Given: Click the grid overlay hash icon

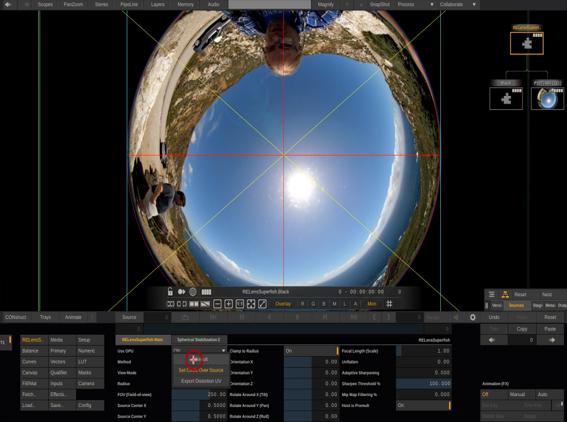Looking at the screenshot, I should (x=389, y=304).
